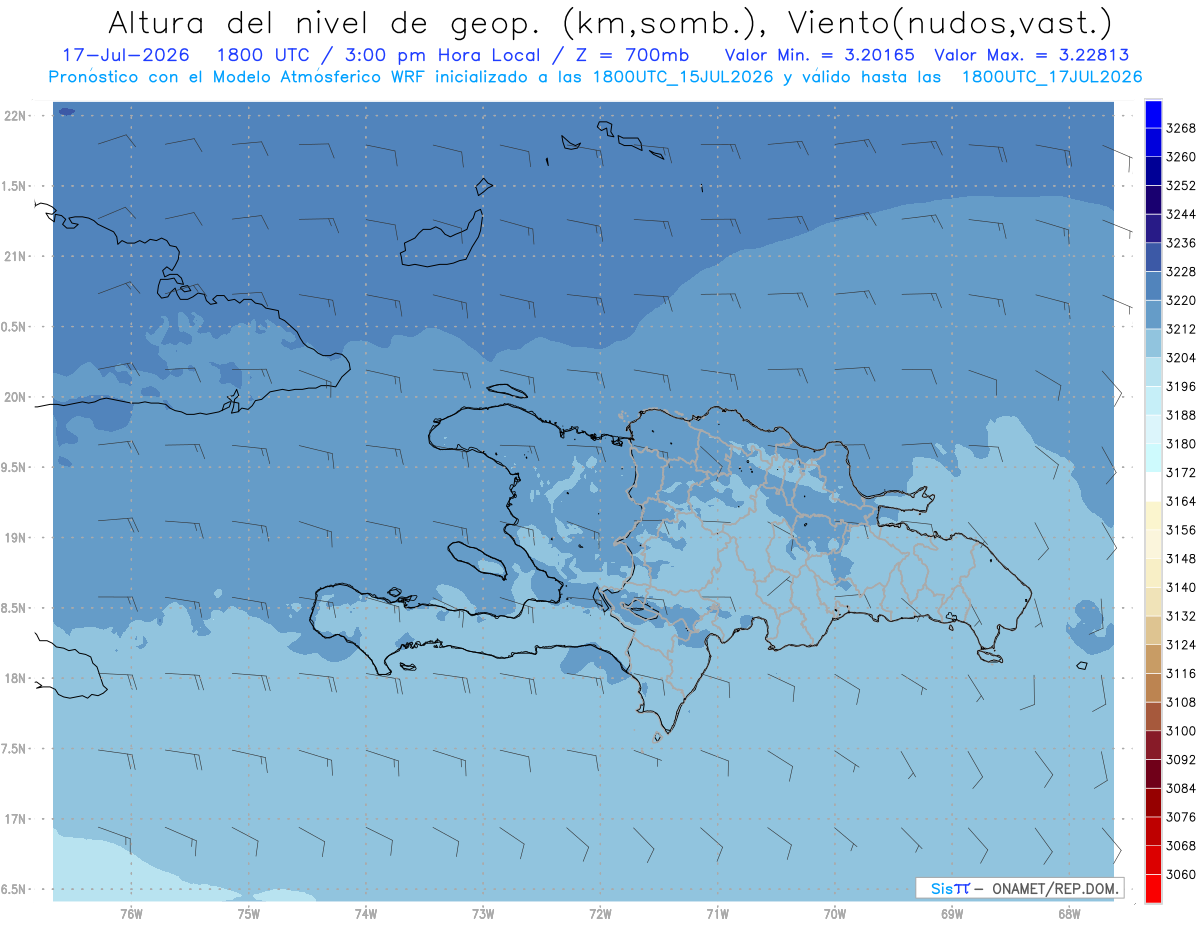The image size is (1200, 927).
Task: Click the colorbar label 3148
Action: 1181,559
